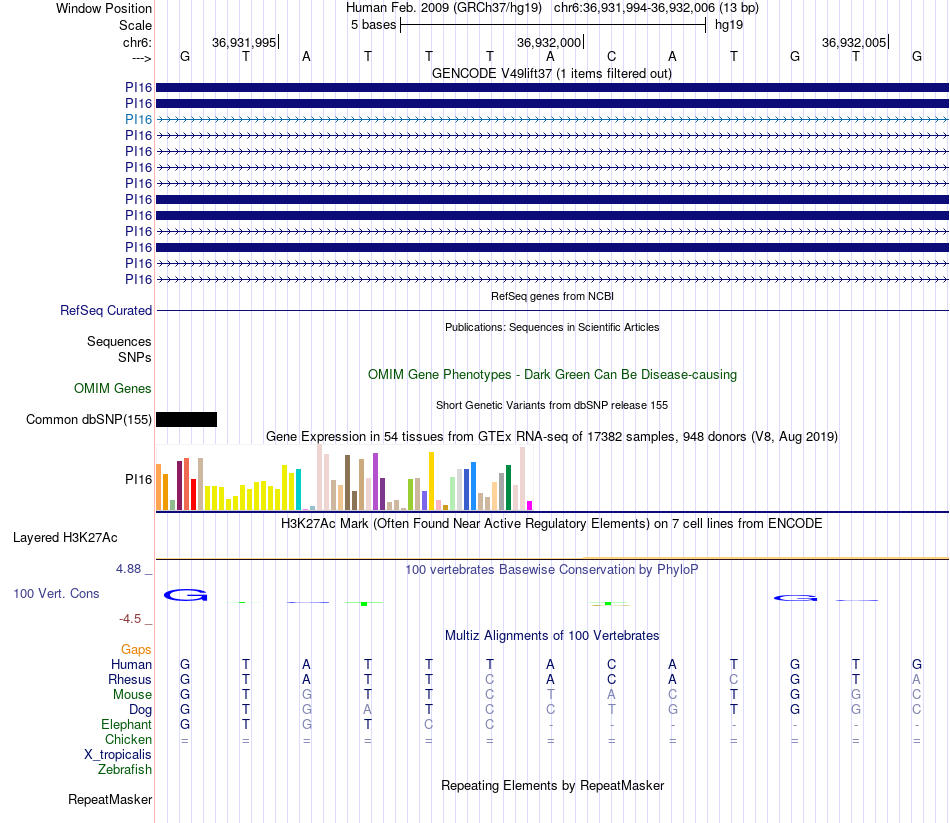Open the RepeatMasker track label
This screenshot has width=950, height=823.
(110, 800)
